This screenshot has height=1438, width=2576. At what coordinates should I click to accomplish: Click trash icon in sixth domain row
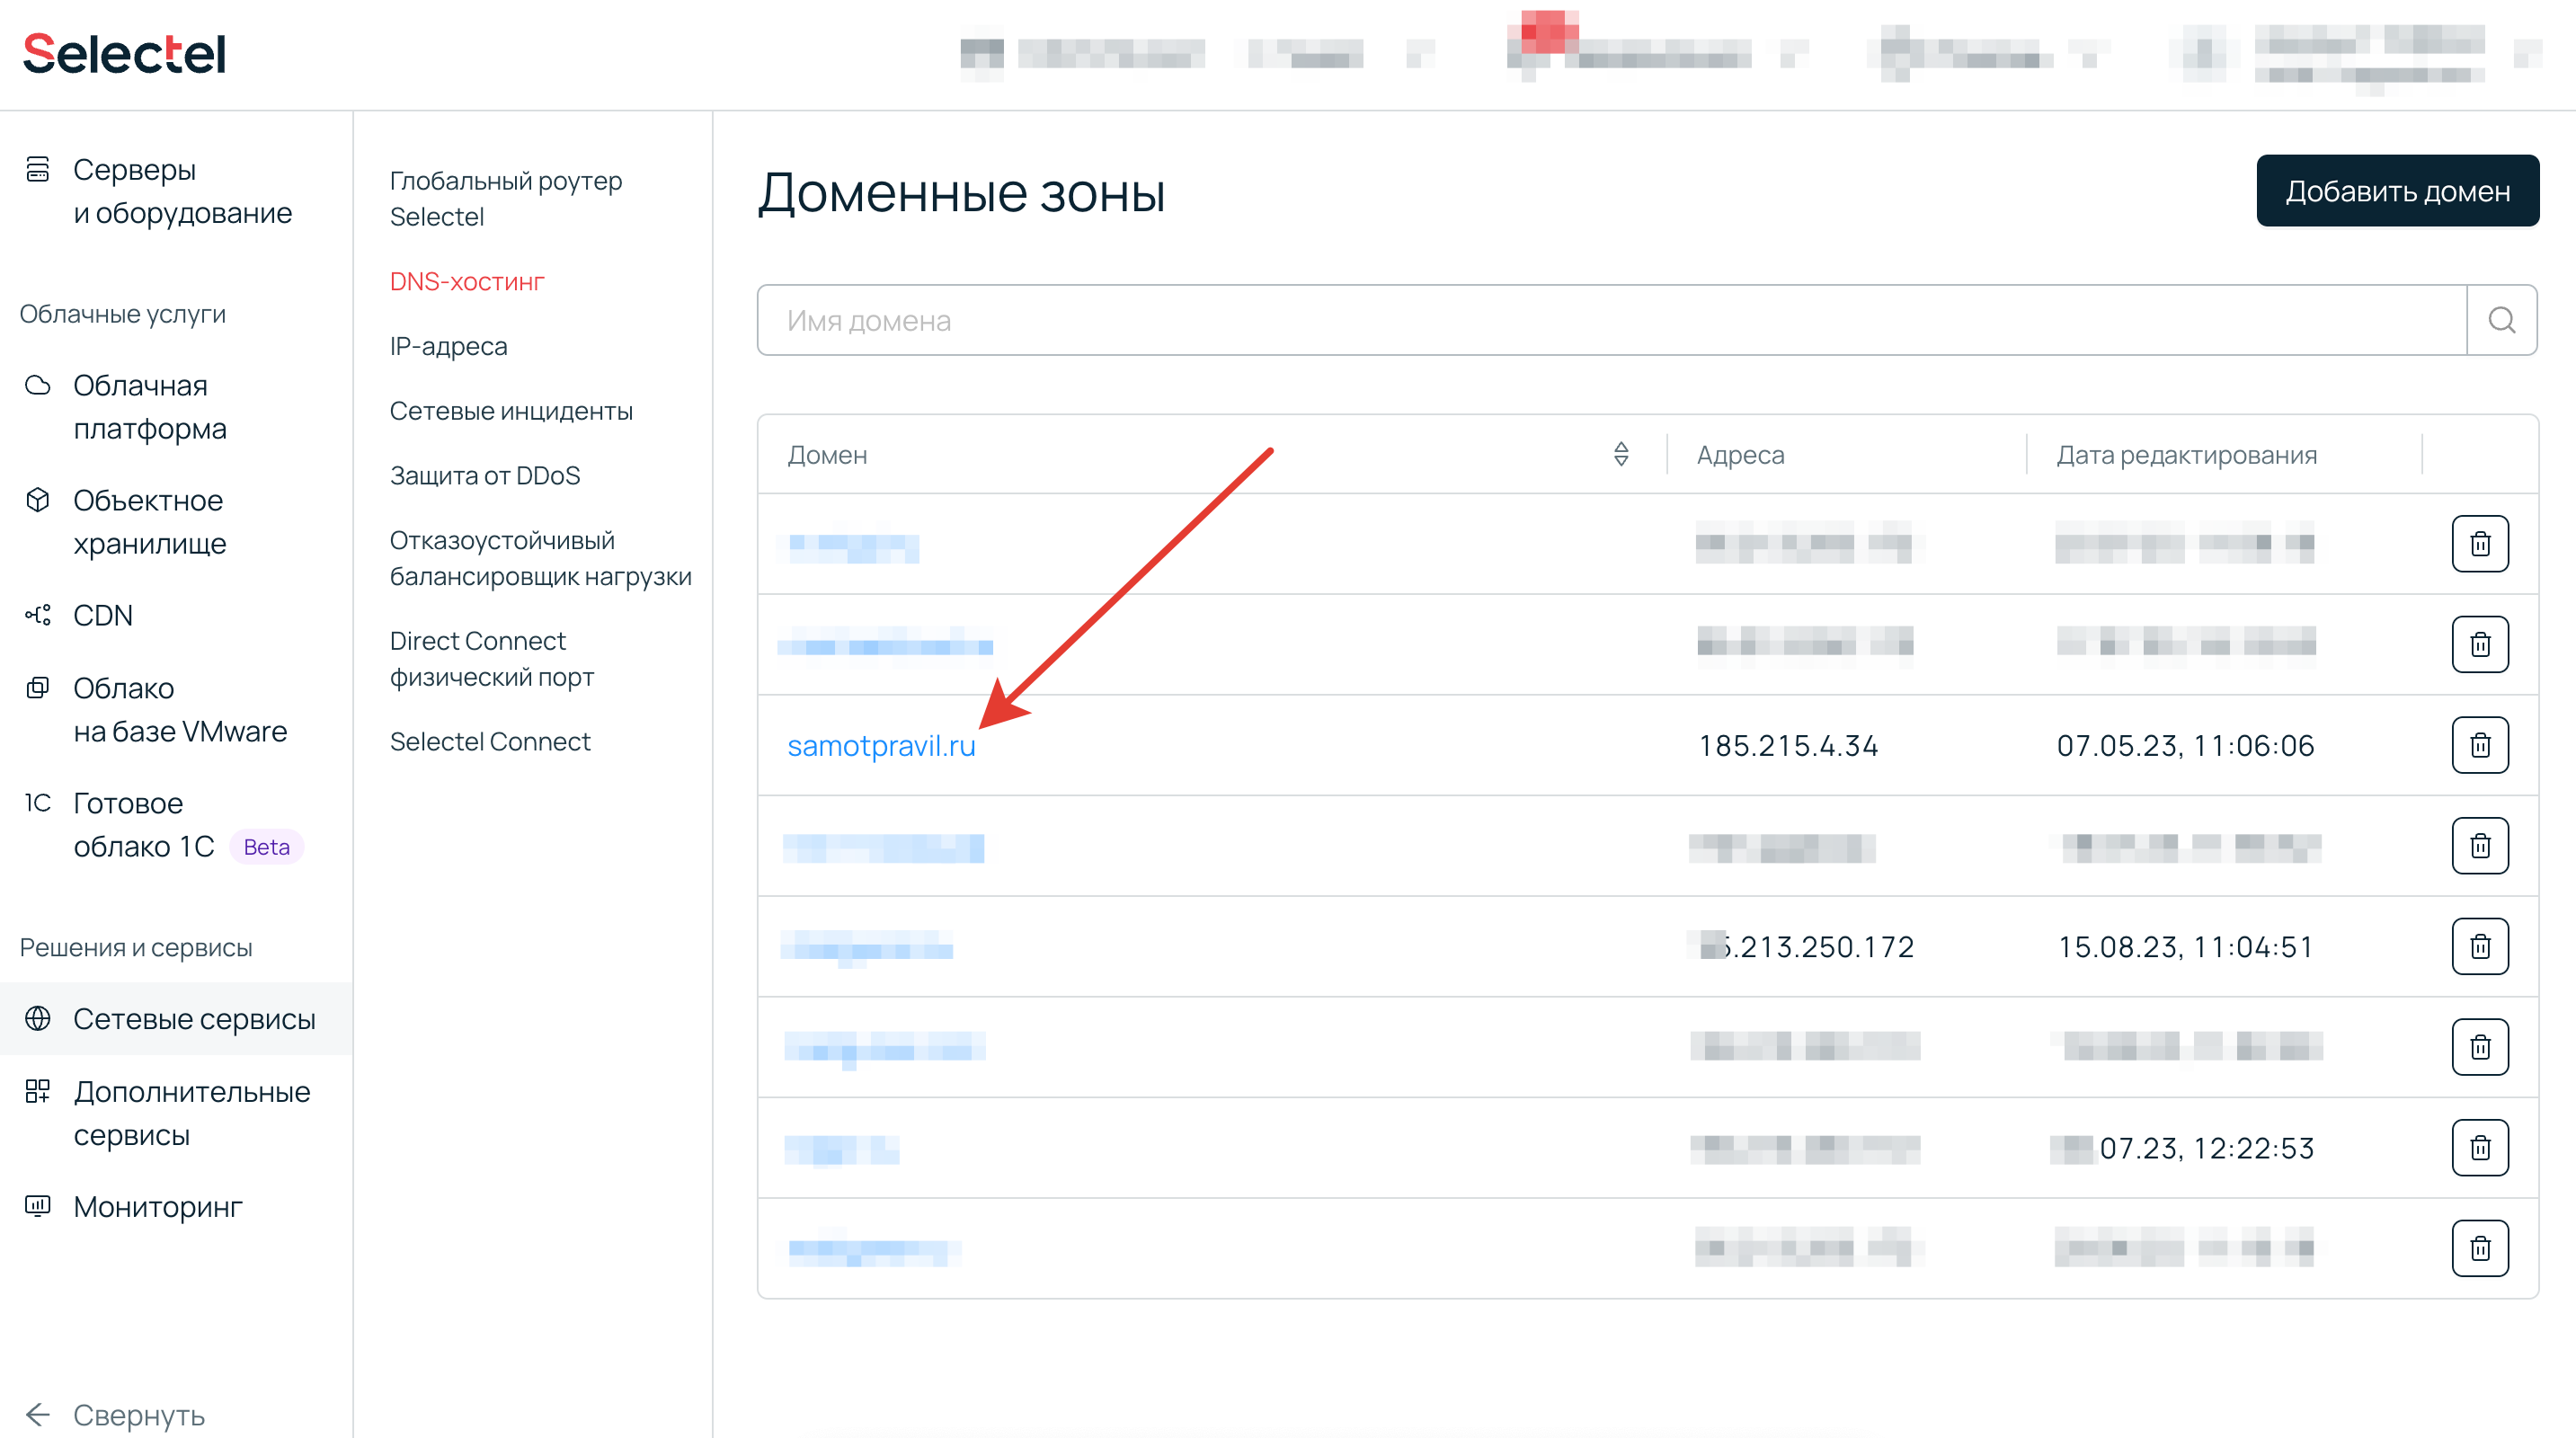(2480, 1047)
